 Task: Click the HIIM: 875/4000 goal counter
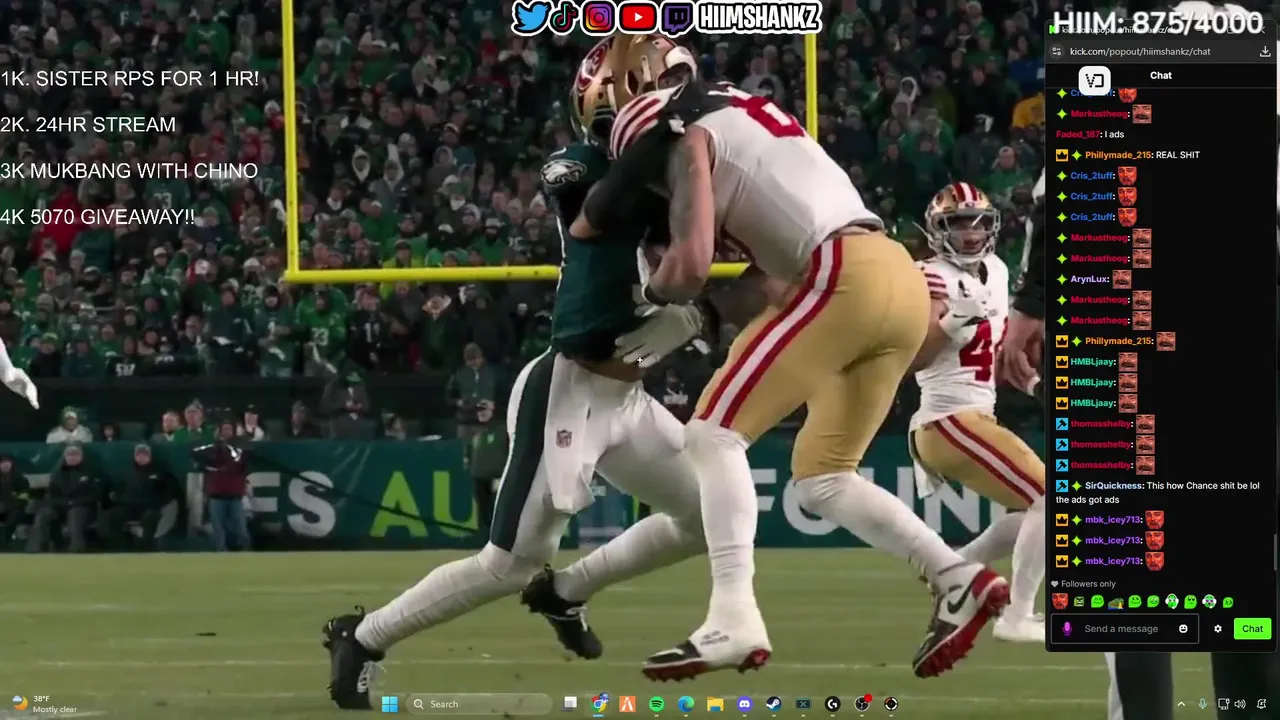click(x=1158, y=22)
